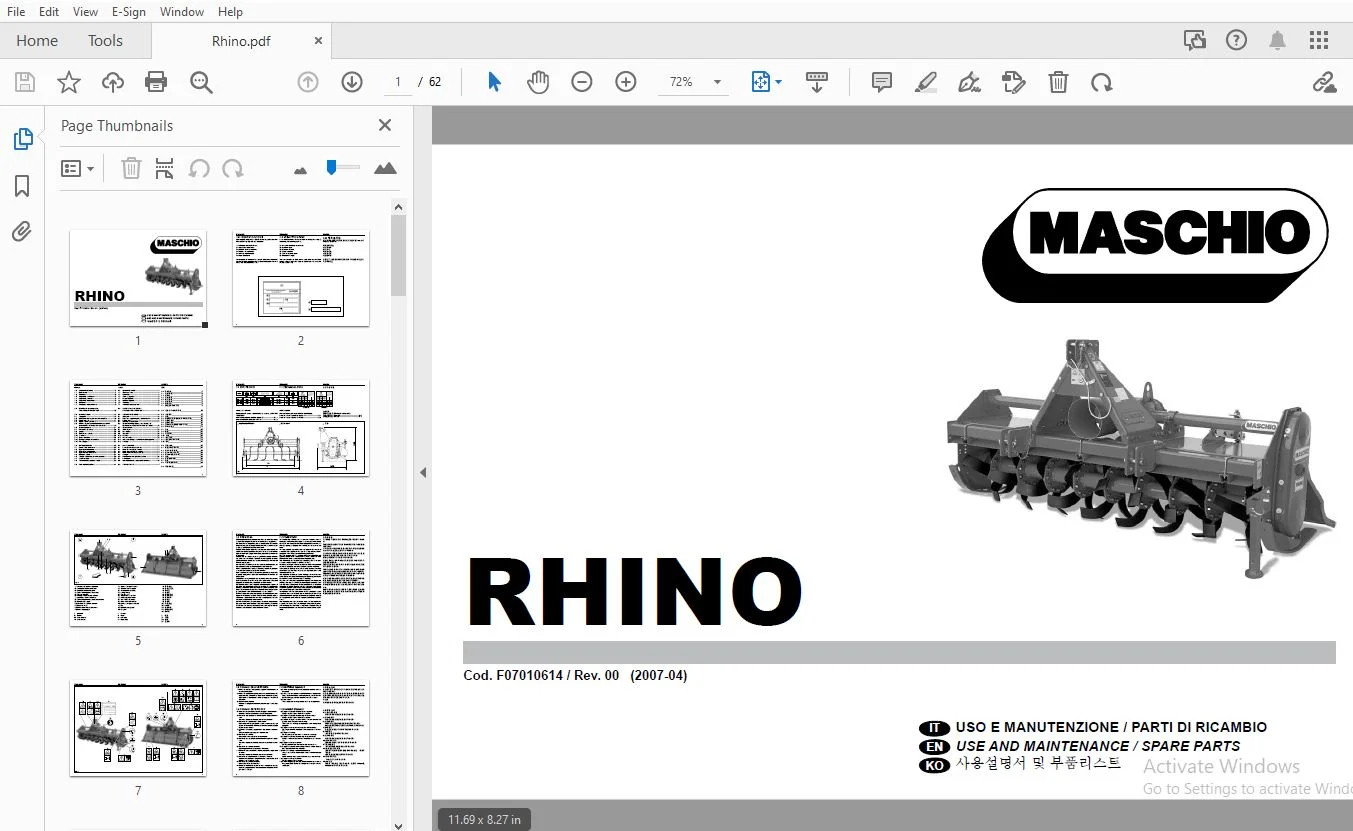Open the E-Sign menu
This screenshot has width=1353, height=831.
tap(128, 12)
